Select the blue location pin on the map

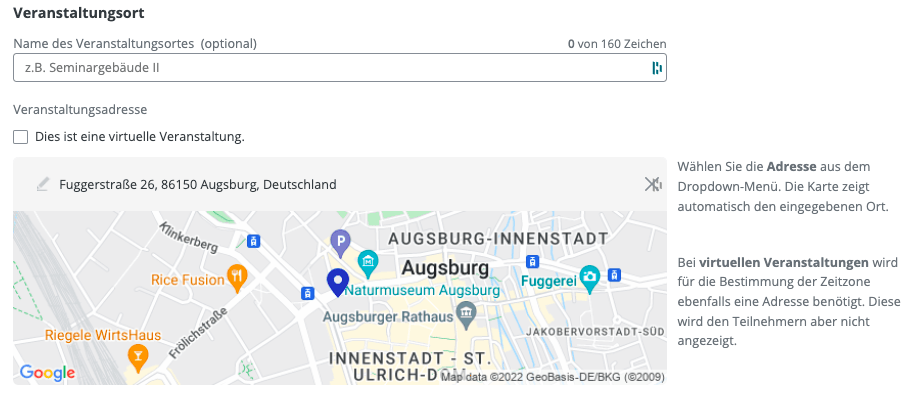click(337, 282)
